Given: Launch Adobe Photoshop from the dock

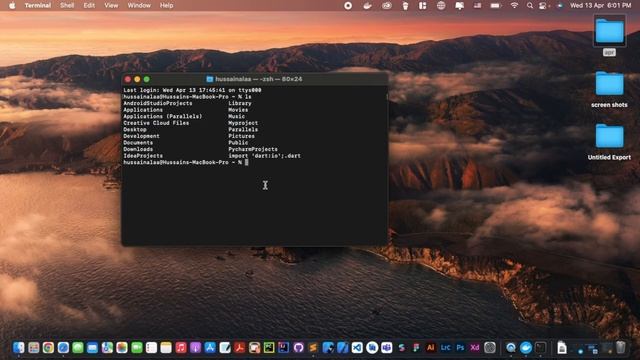Looking at the screenshot, I should (x=460, y=348).
